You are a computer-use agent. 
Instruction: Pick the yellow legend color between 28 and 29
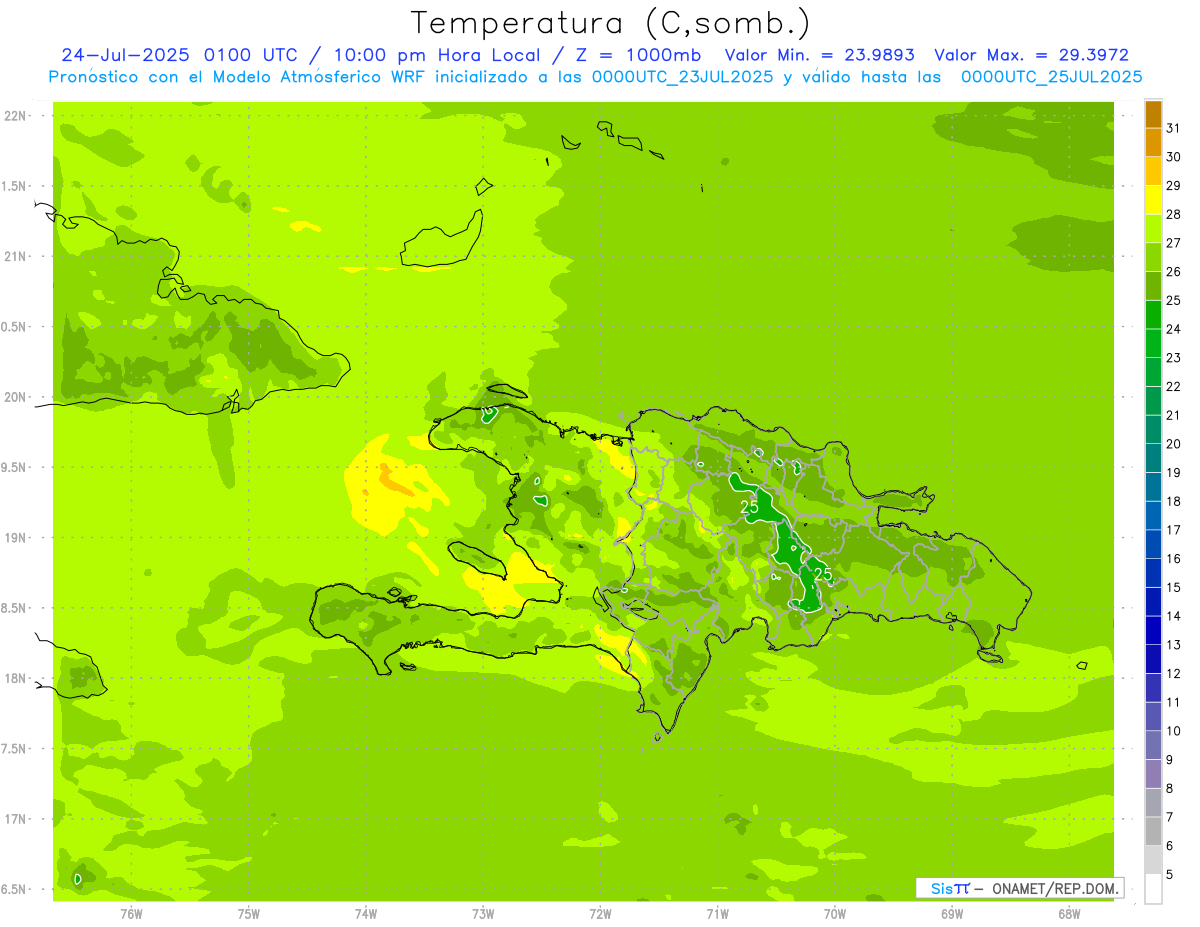coord(1153,200)
